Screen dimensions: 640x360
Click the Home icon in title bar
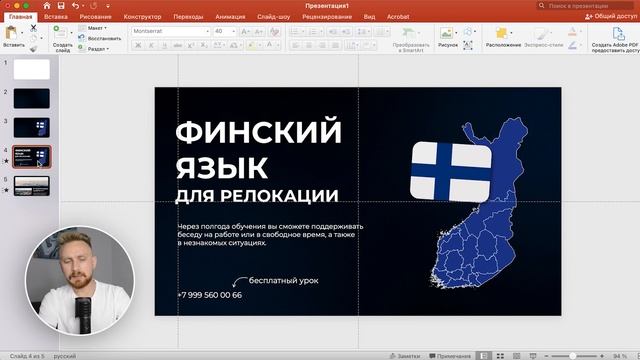click(x=47, y=6)
